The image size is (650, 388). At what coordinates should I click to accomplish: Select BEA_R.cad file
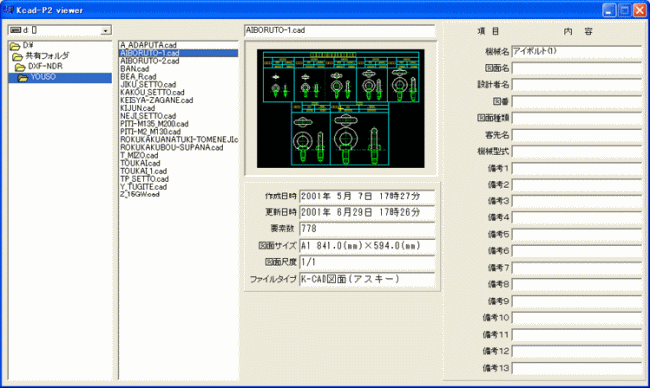(x=138, y=77)
